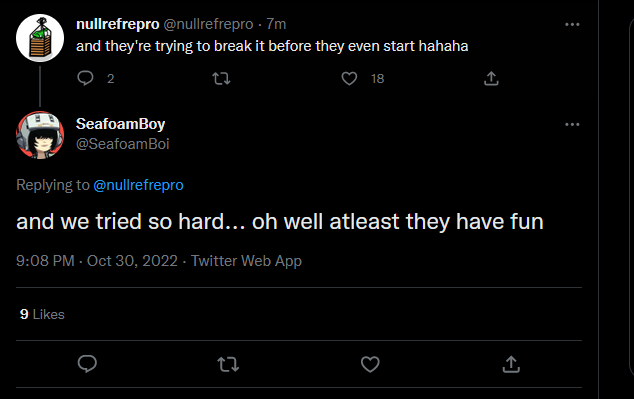The height and width of the screenshot is (399, 634).
Task: Open the @SeafoamBoi handle
Action: (123, 144)
